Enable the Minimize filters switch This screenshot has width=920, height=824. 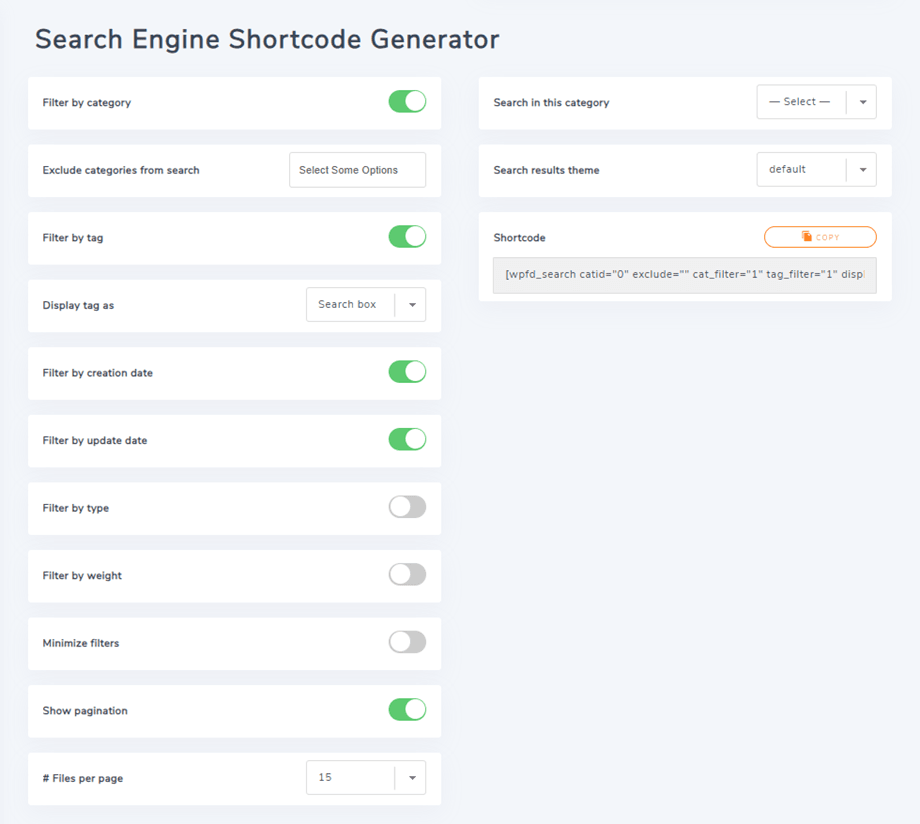[407, 642]
